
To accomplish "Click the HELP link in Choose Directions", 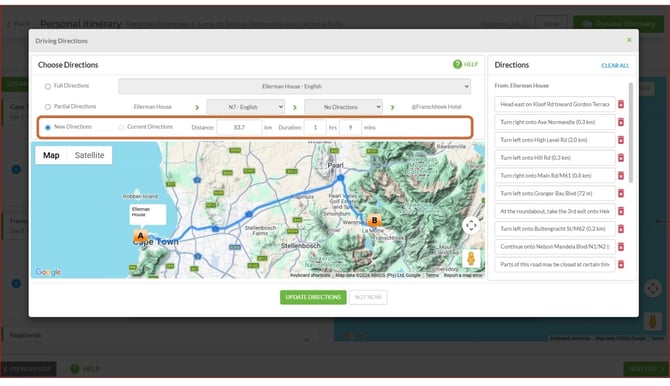I will pos(470,64).
